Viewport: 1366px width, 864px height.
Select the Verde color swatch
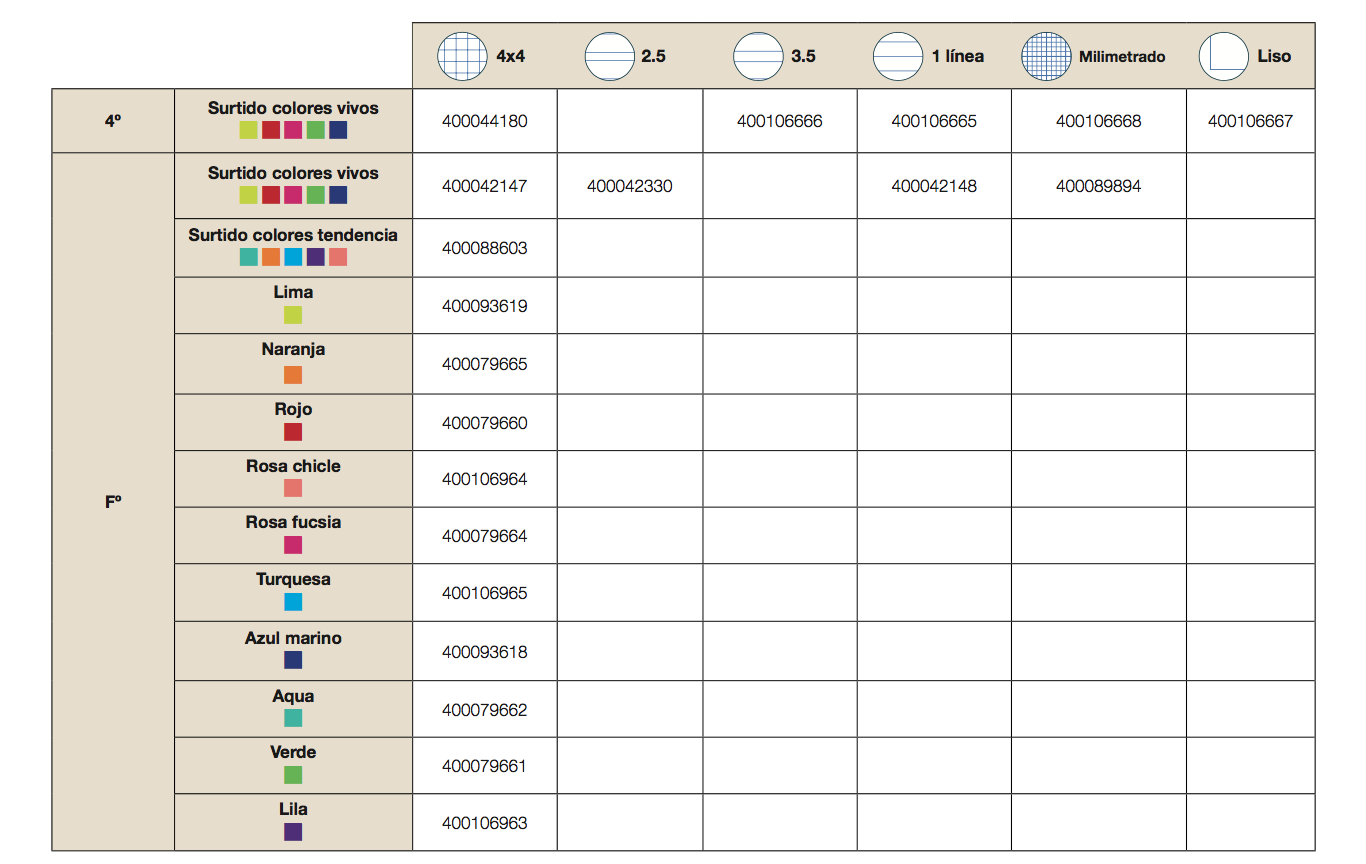tap(293, 775)
